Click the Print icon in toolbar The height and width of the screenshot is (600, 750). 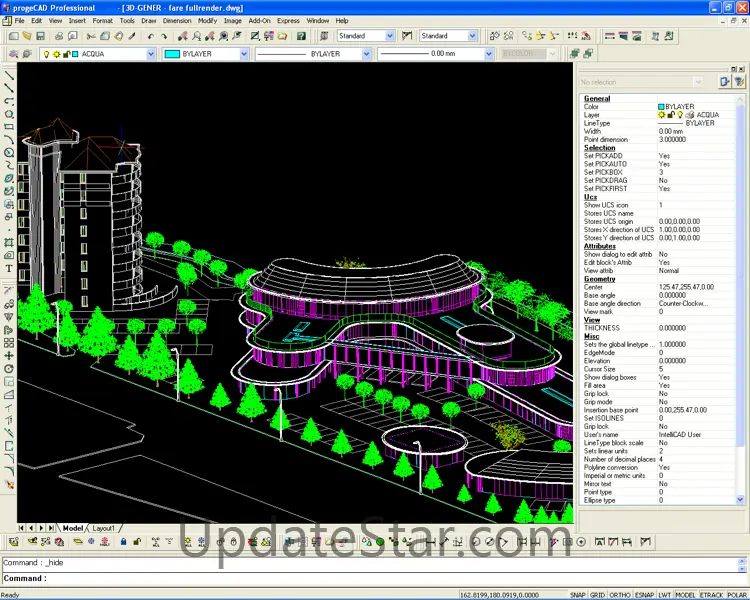pos(59,36)
